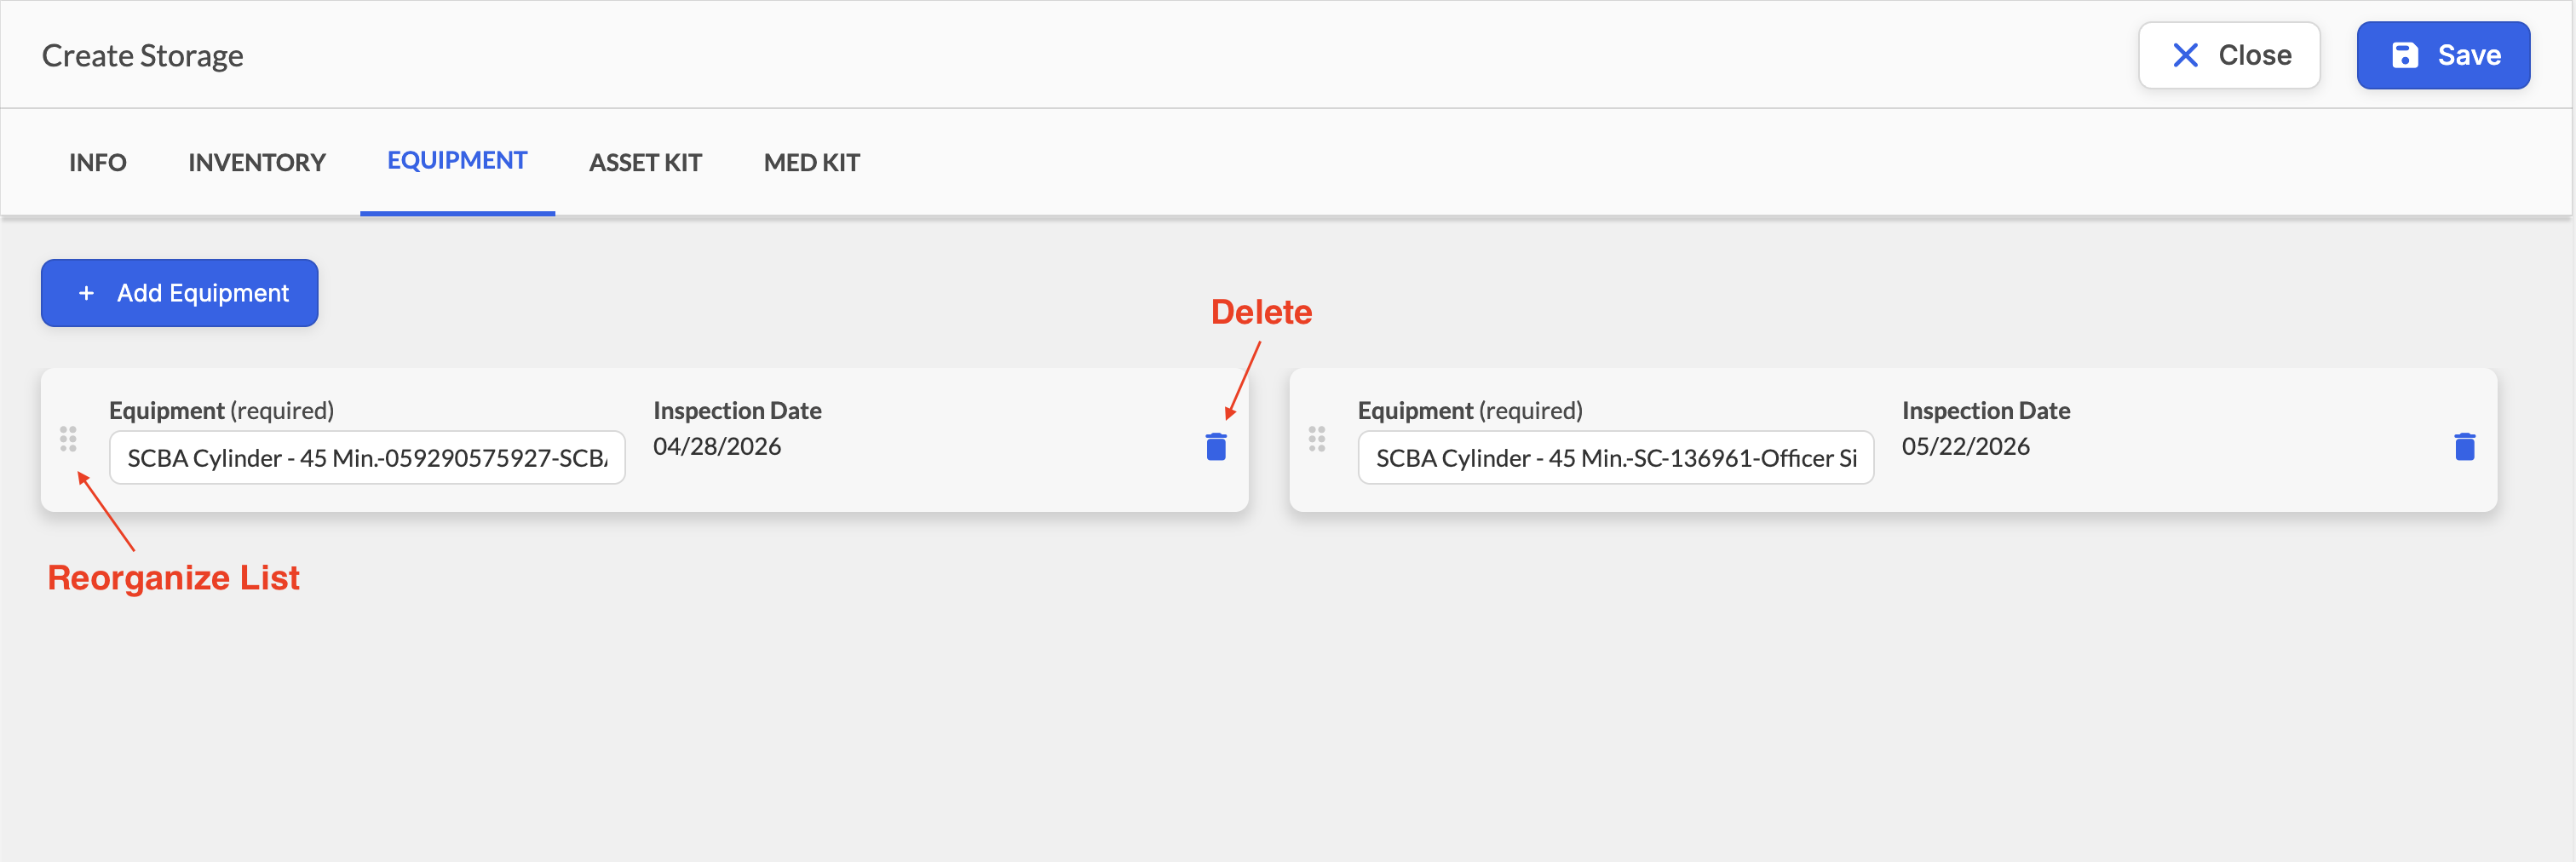Delete the first SCBA Cylinder equipment row
Viewport: 2576px width, 862px height.
[1215, 446]
